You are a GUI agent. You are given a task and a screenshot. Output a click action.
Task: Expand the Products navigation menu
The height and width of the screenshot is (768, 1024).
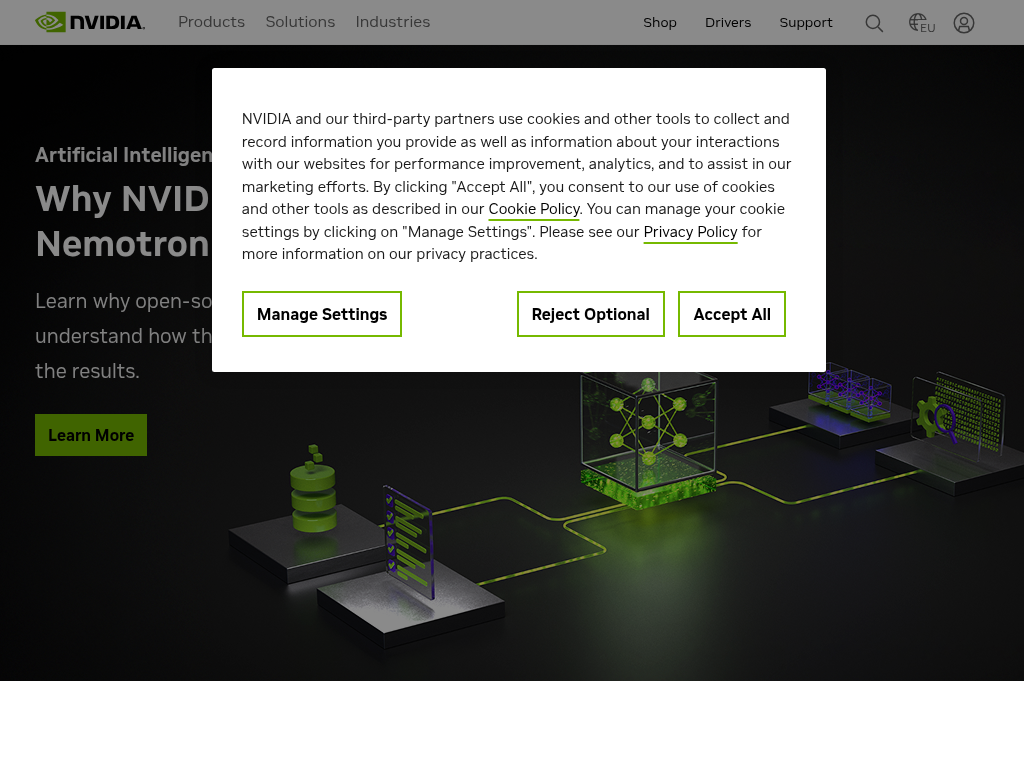point(211,22)
